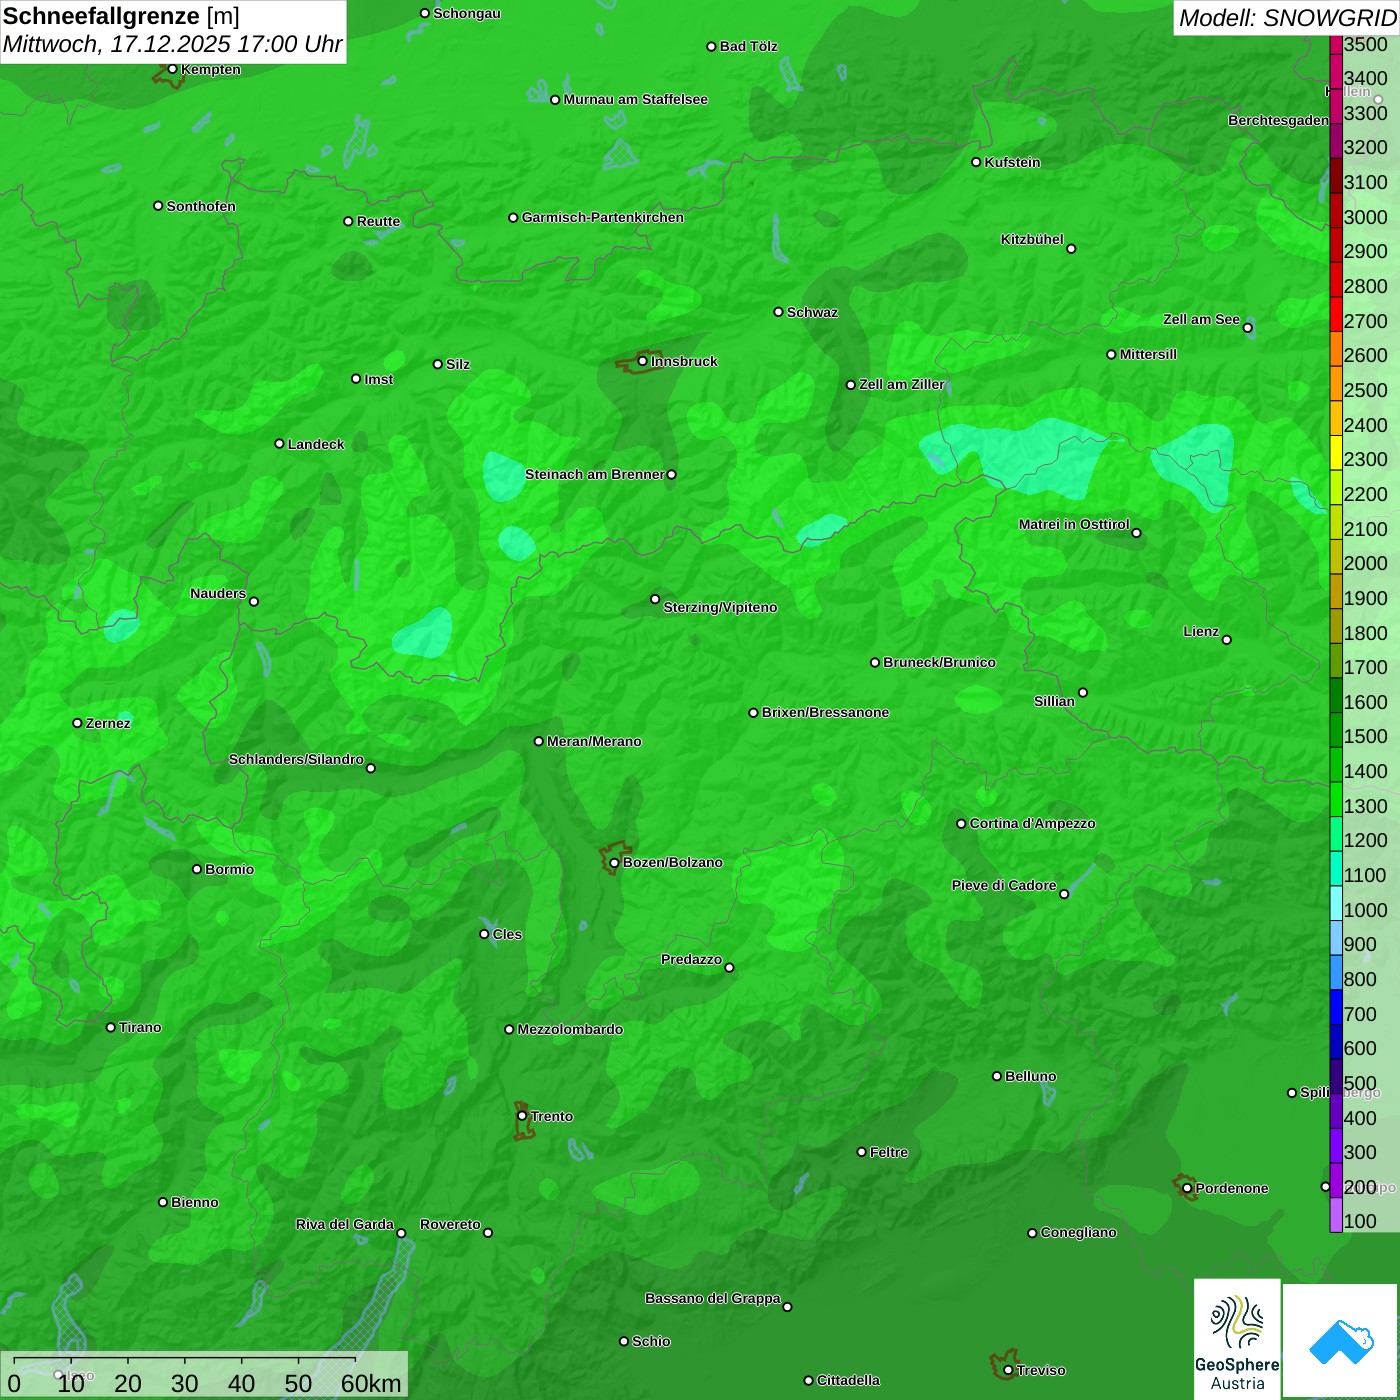The width and height of the screenshot is (1400, 1400).
Task: Click the Trento city marker
Action: coord(522,1116)
